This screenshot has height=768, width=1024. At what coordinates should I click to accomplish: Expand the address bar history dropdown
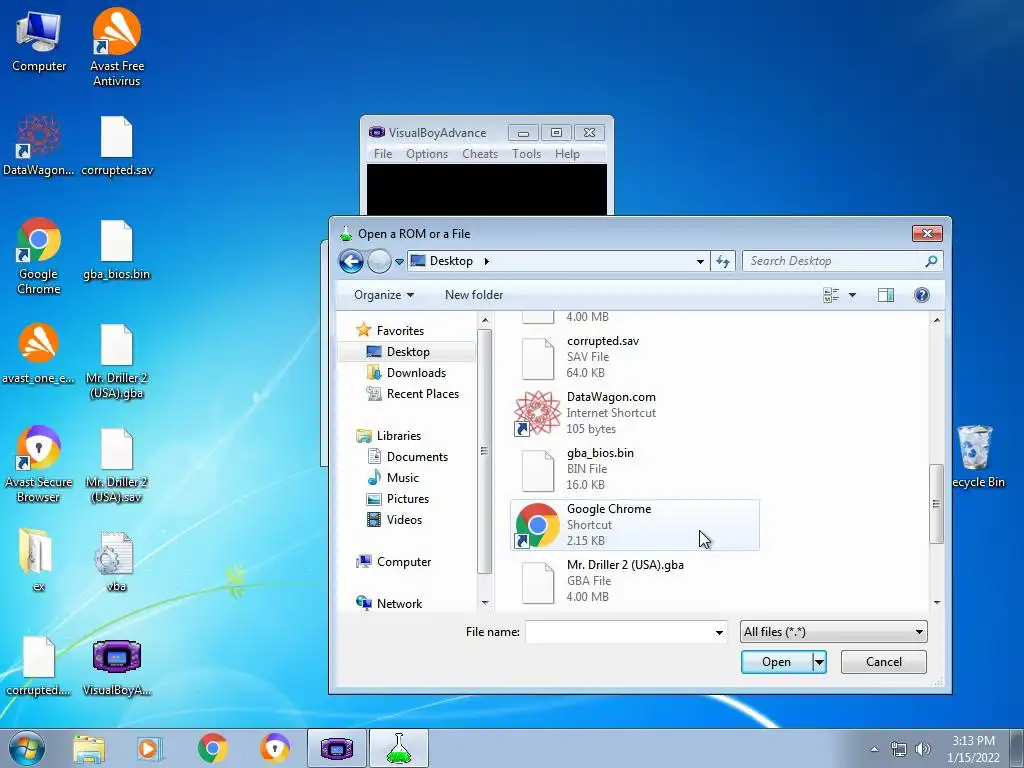pyautogui.click(x=700, y=261)
